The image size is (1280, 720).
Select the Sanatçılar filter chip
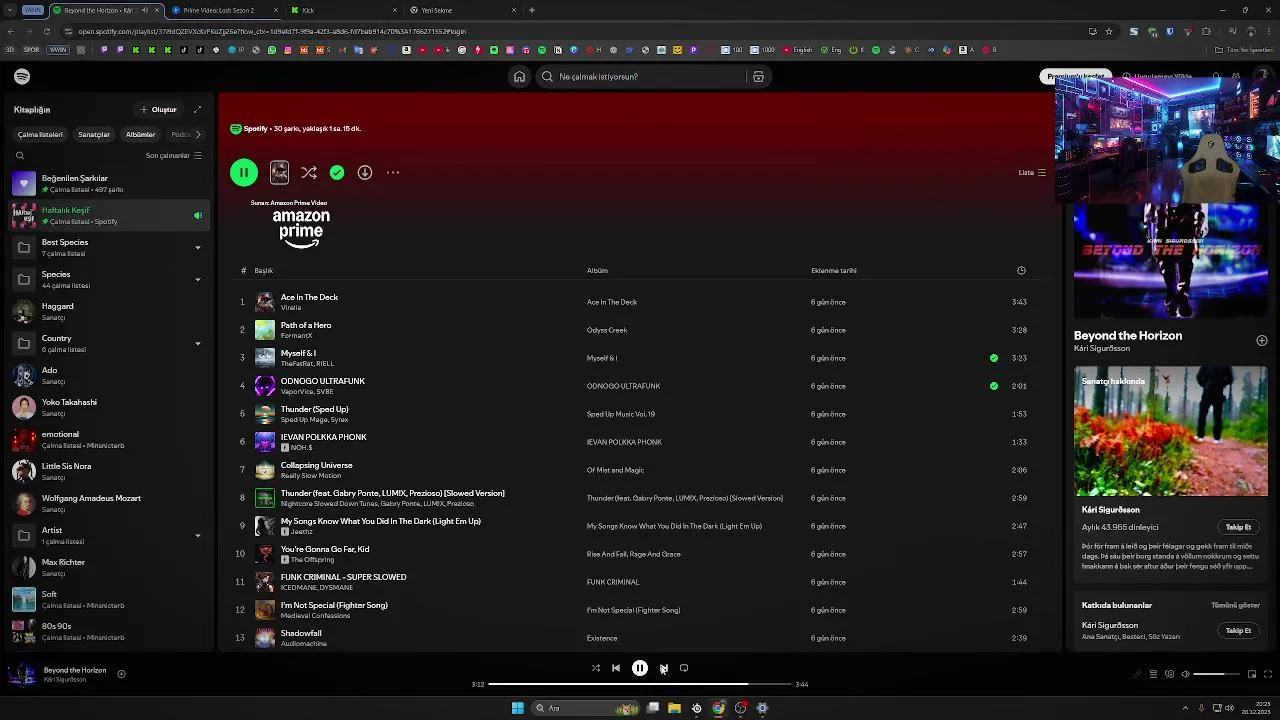pos(94,134)
